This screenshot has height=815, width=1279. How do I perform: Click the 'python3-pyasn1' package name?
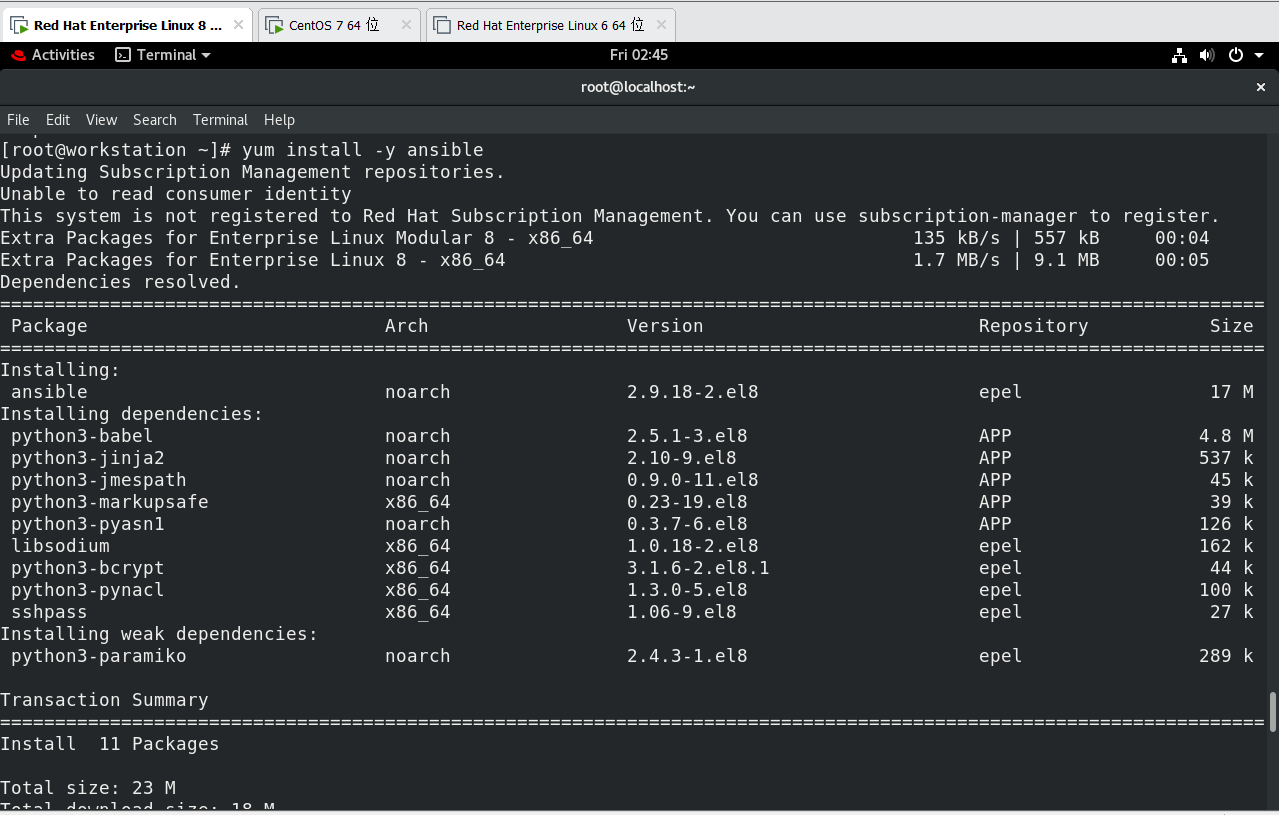click(88, 524)
